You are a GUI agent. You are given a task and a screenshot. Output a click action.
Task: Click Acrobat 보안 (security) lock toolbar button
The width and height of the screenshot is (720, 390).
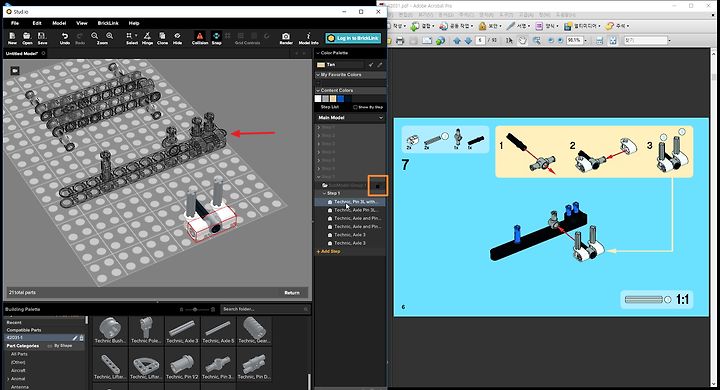pyautogui.click(x=489, y=26)
